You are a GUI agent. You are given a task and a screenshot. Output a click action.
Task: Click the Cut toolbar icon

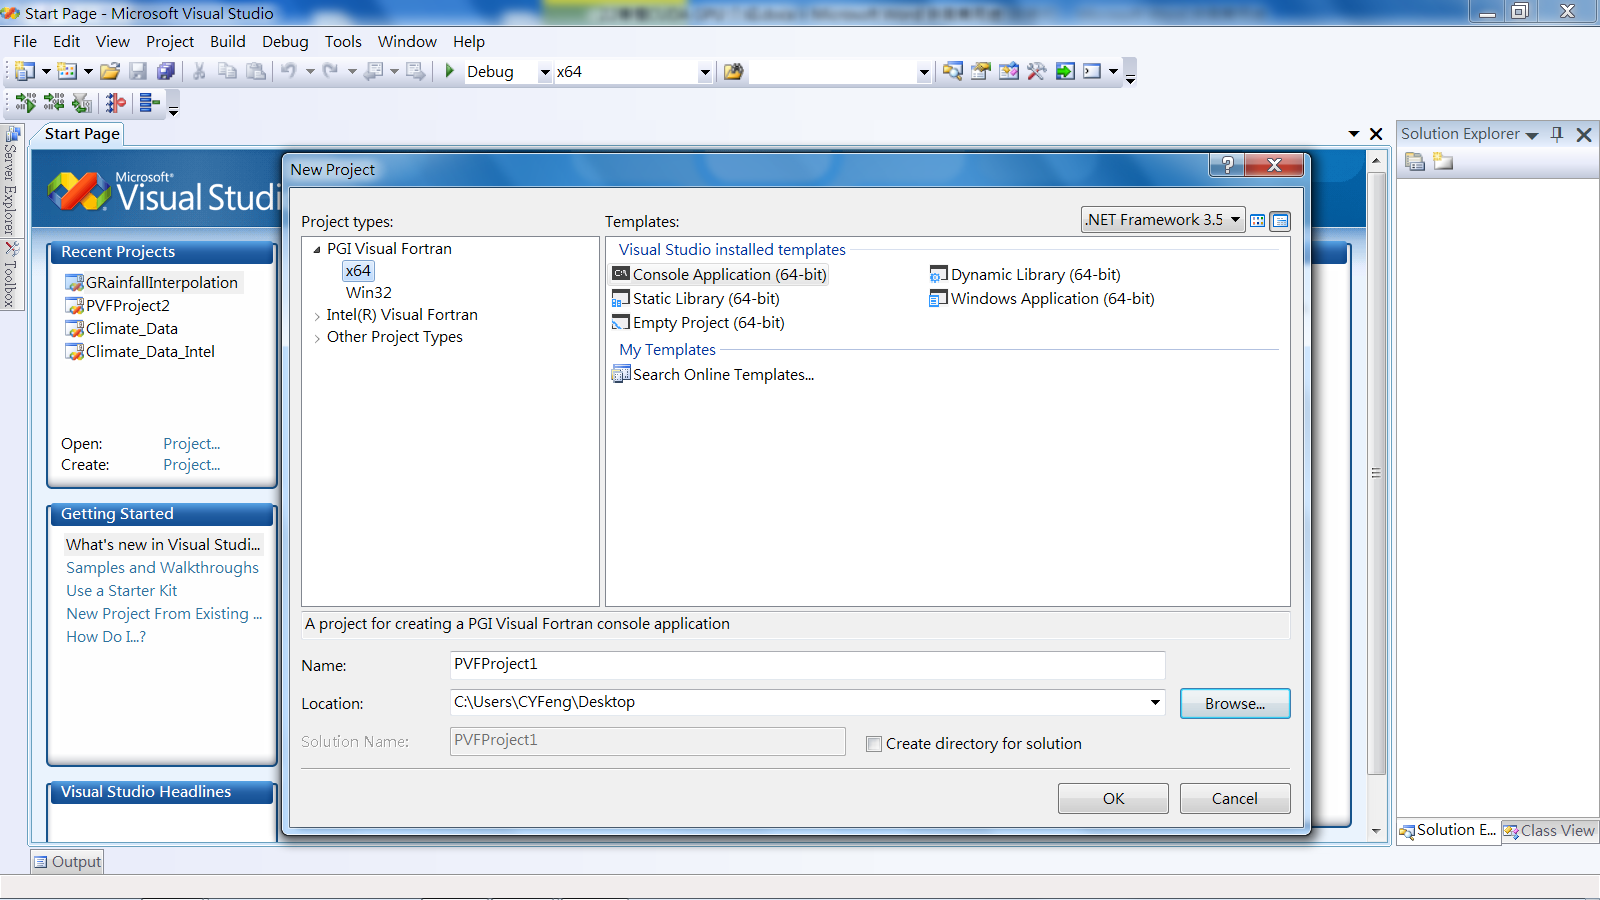click(199, 71)
